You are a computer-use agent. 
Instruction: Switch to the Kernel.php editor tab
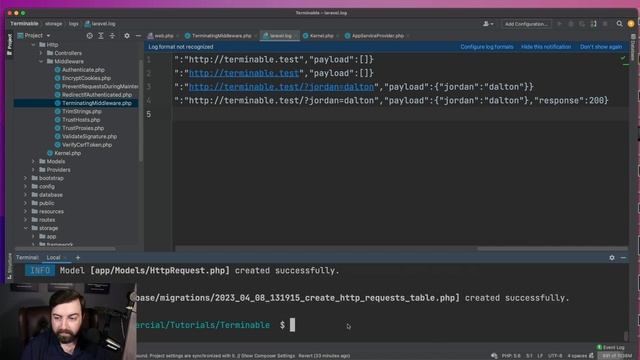point(321,36)
